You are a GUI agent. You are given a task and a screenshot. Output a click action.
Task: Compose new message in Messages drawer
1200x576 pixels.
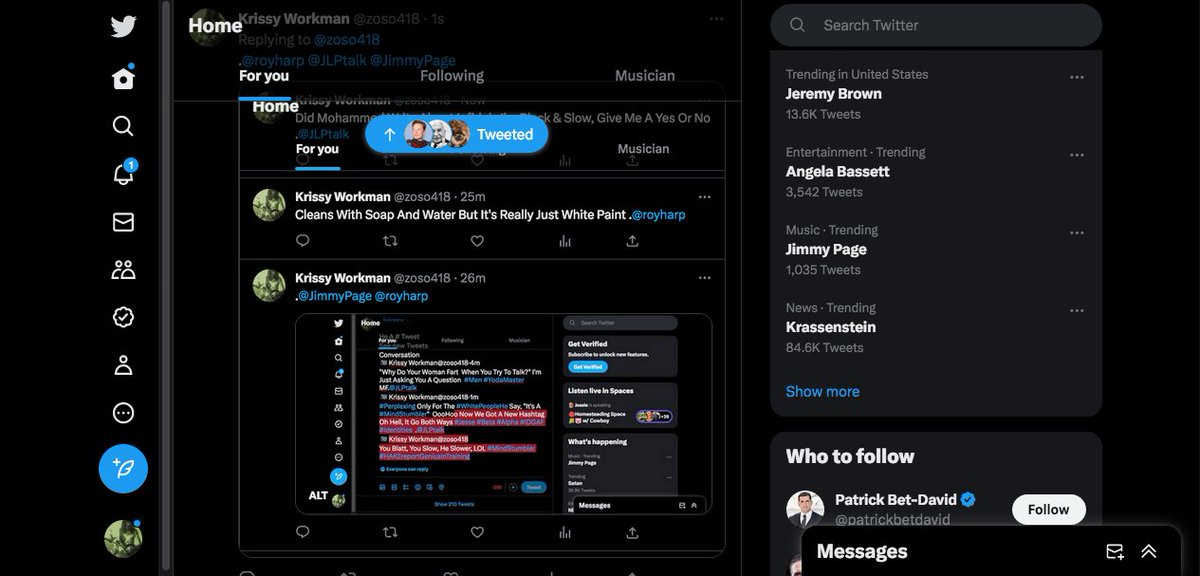click(x=1115, y=552)
